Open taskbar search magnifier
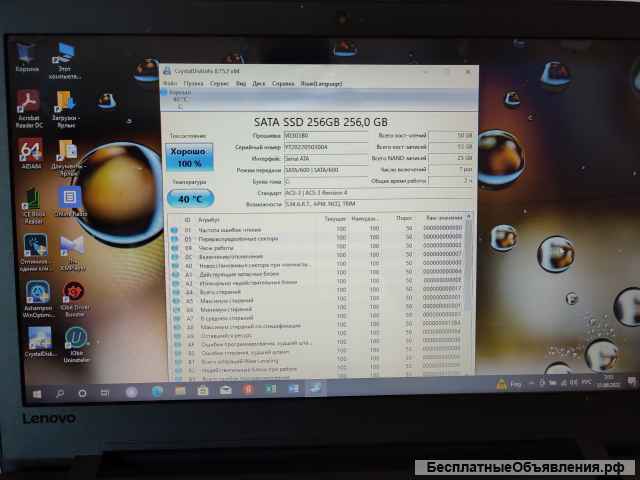 coord(60,393)
